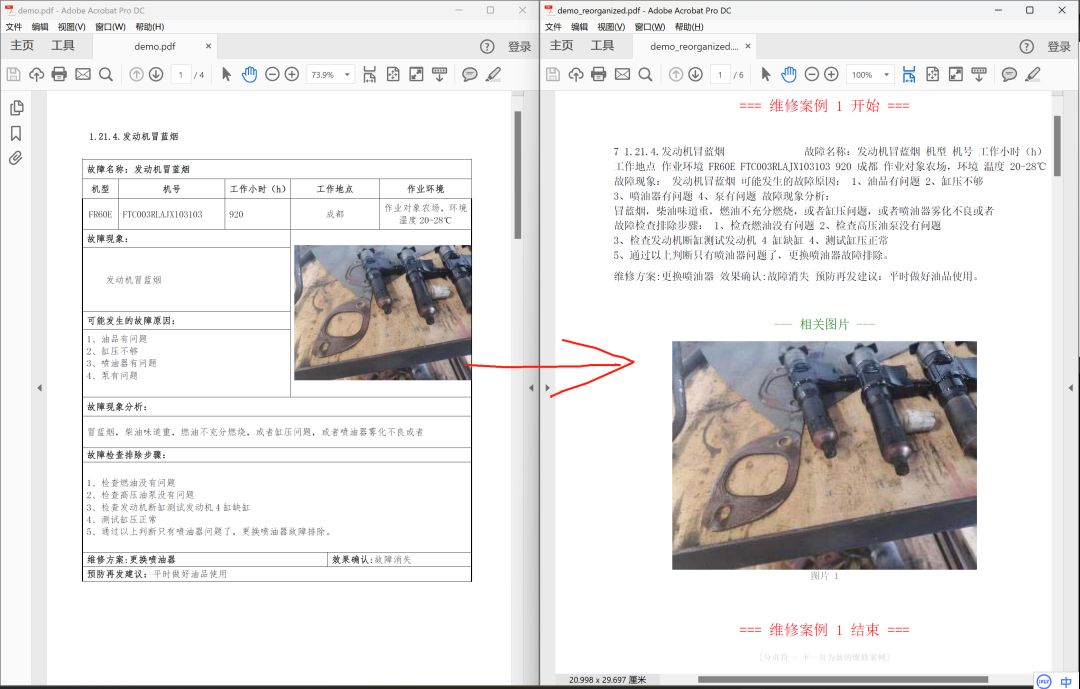Print the demo_reorganized.pdf document

[599, 73]
